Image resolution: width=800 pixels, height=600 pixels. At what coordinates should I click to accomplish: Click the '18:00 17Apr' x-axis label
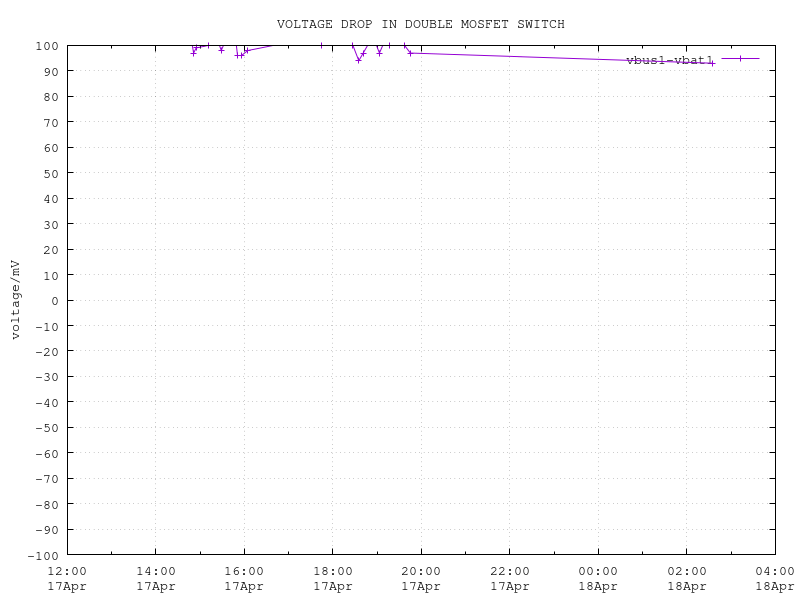pyautogui.click(x=333, y=579)
